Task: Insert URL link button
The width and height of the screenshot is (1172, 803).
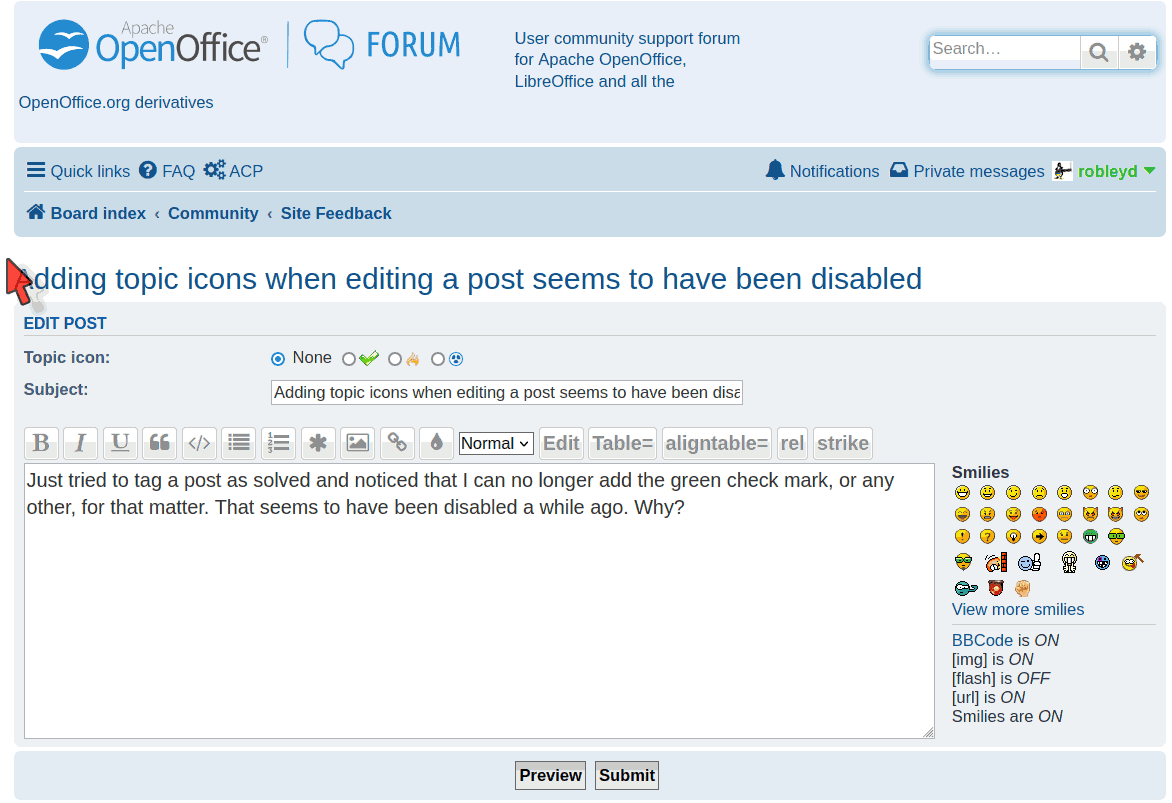Action: (397, 443)
